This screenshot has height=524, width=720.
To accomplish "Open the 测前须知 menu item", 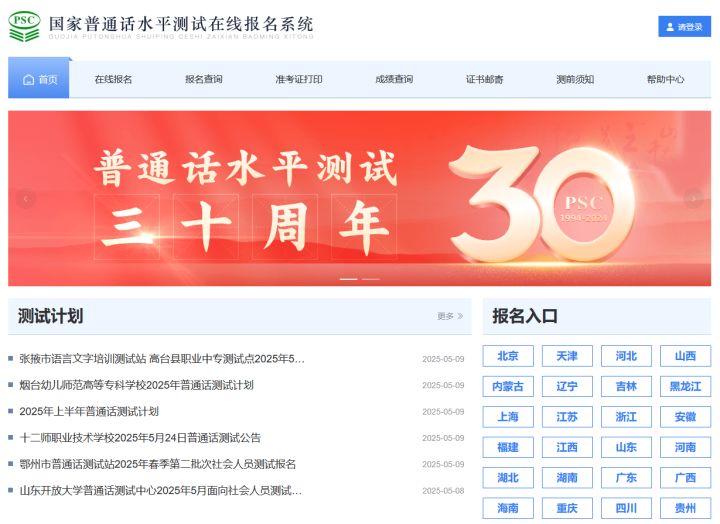I will pyautogui.click(x=575, y=79).
